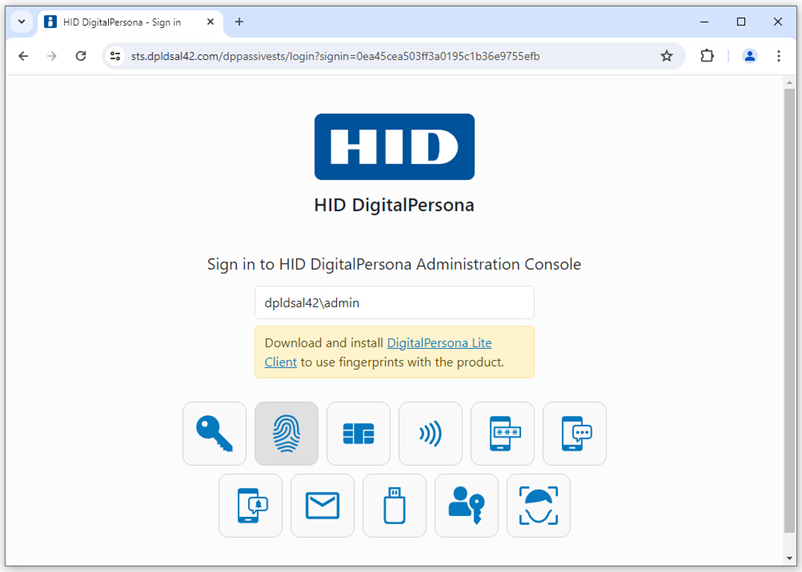Image resolution: width=802 pixels, height=572 pixels.
Task: Open the Chrome profile avatar
Action: (x=750, y=56)
